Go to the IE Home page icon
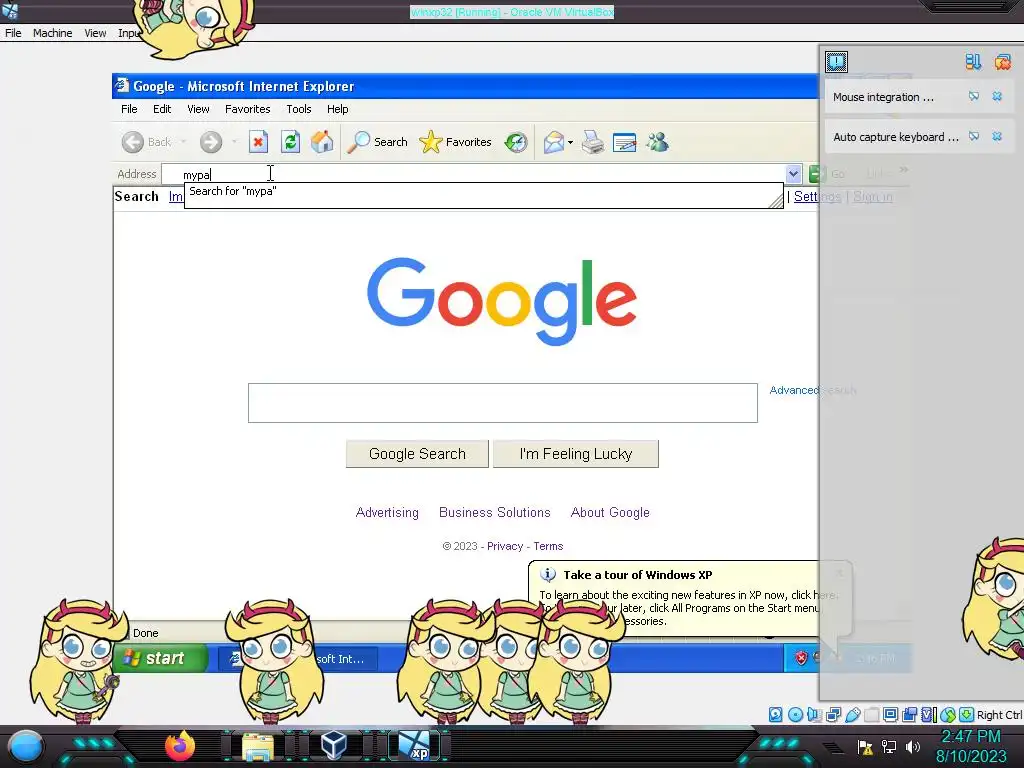The width and height of the screenshot is (1024, 768). tap(322, 142)
